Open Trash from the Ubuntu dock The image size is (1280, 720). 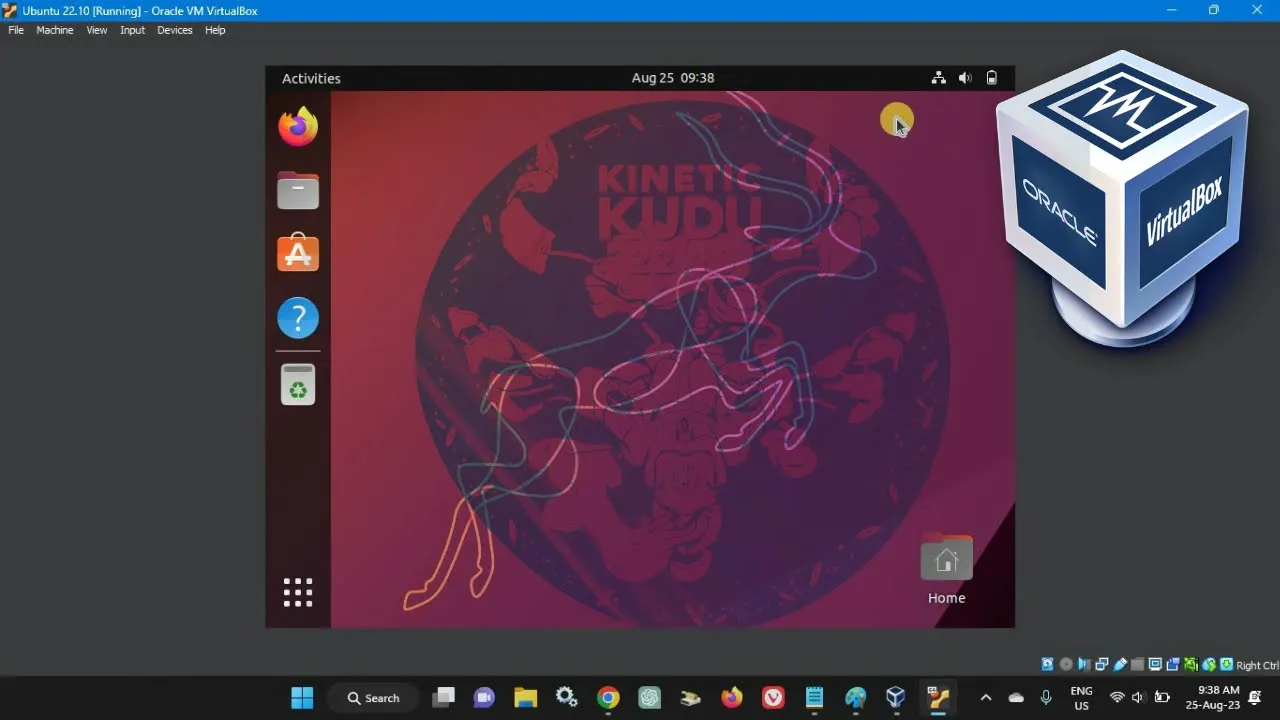(x=298, y=385)
